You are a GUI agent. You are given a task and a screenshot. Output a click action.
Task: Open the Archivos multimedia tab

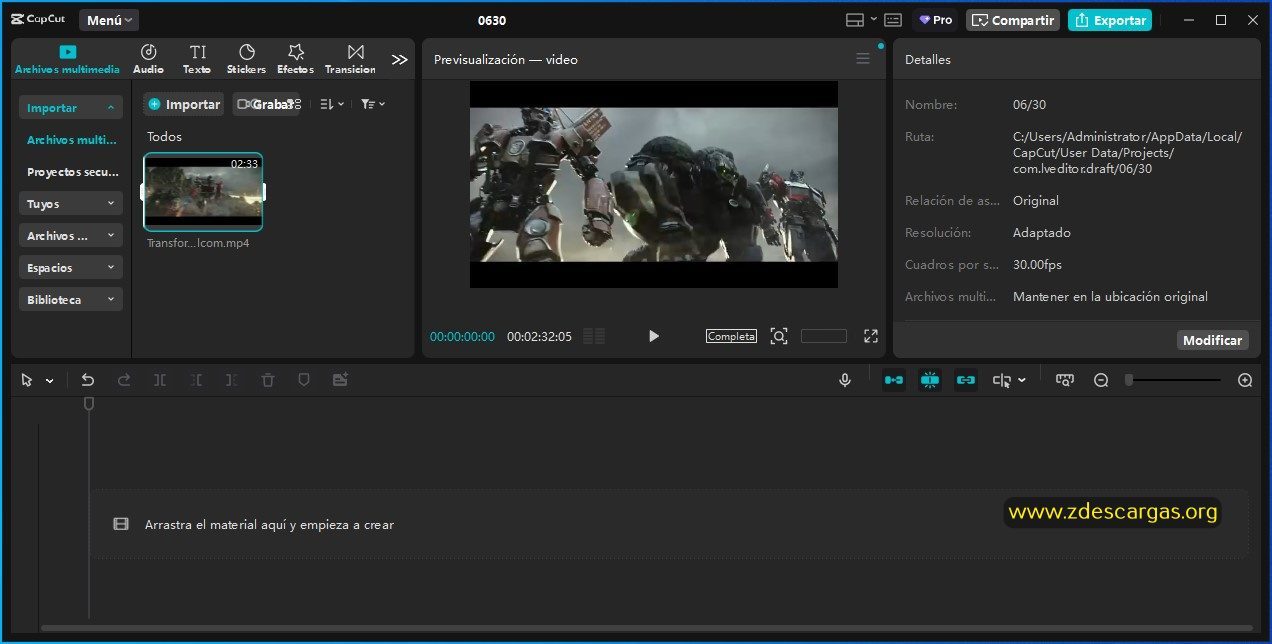(x=67, y=59)
